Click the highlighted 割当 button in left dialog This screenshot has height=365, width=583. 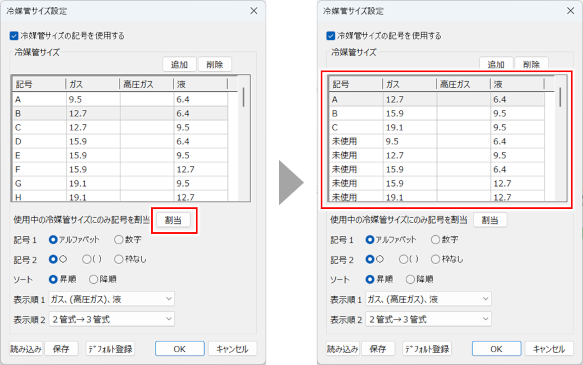click(x=173, y=220)
